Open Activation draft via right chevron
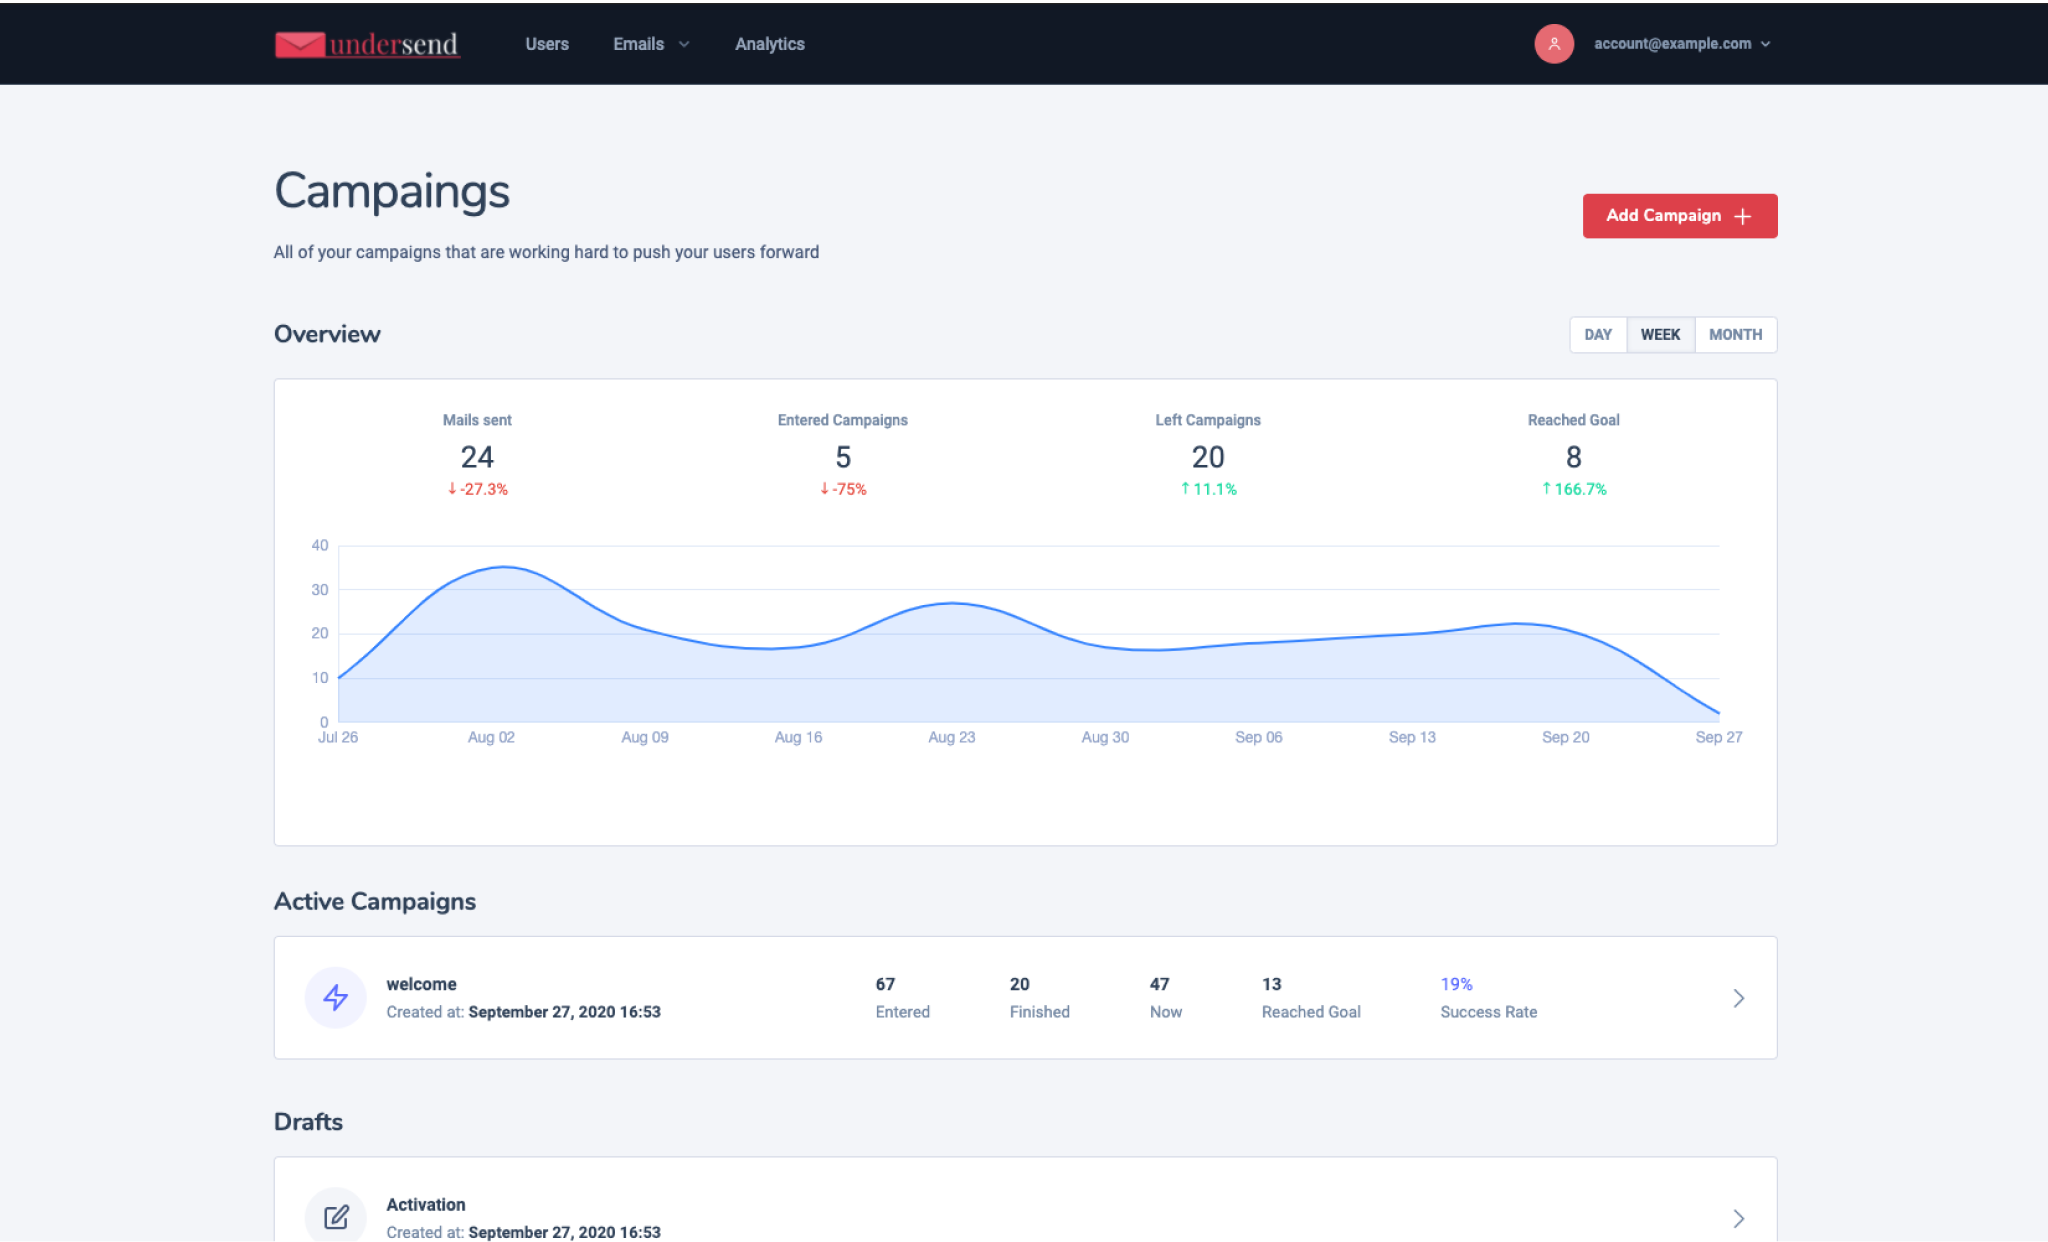 [x=1738, y=1218]
